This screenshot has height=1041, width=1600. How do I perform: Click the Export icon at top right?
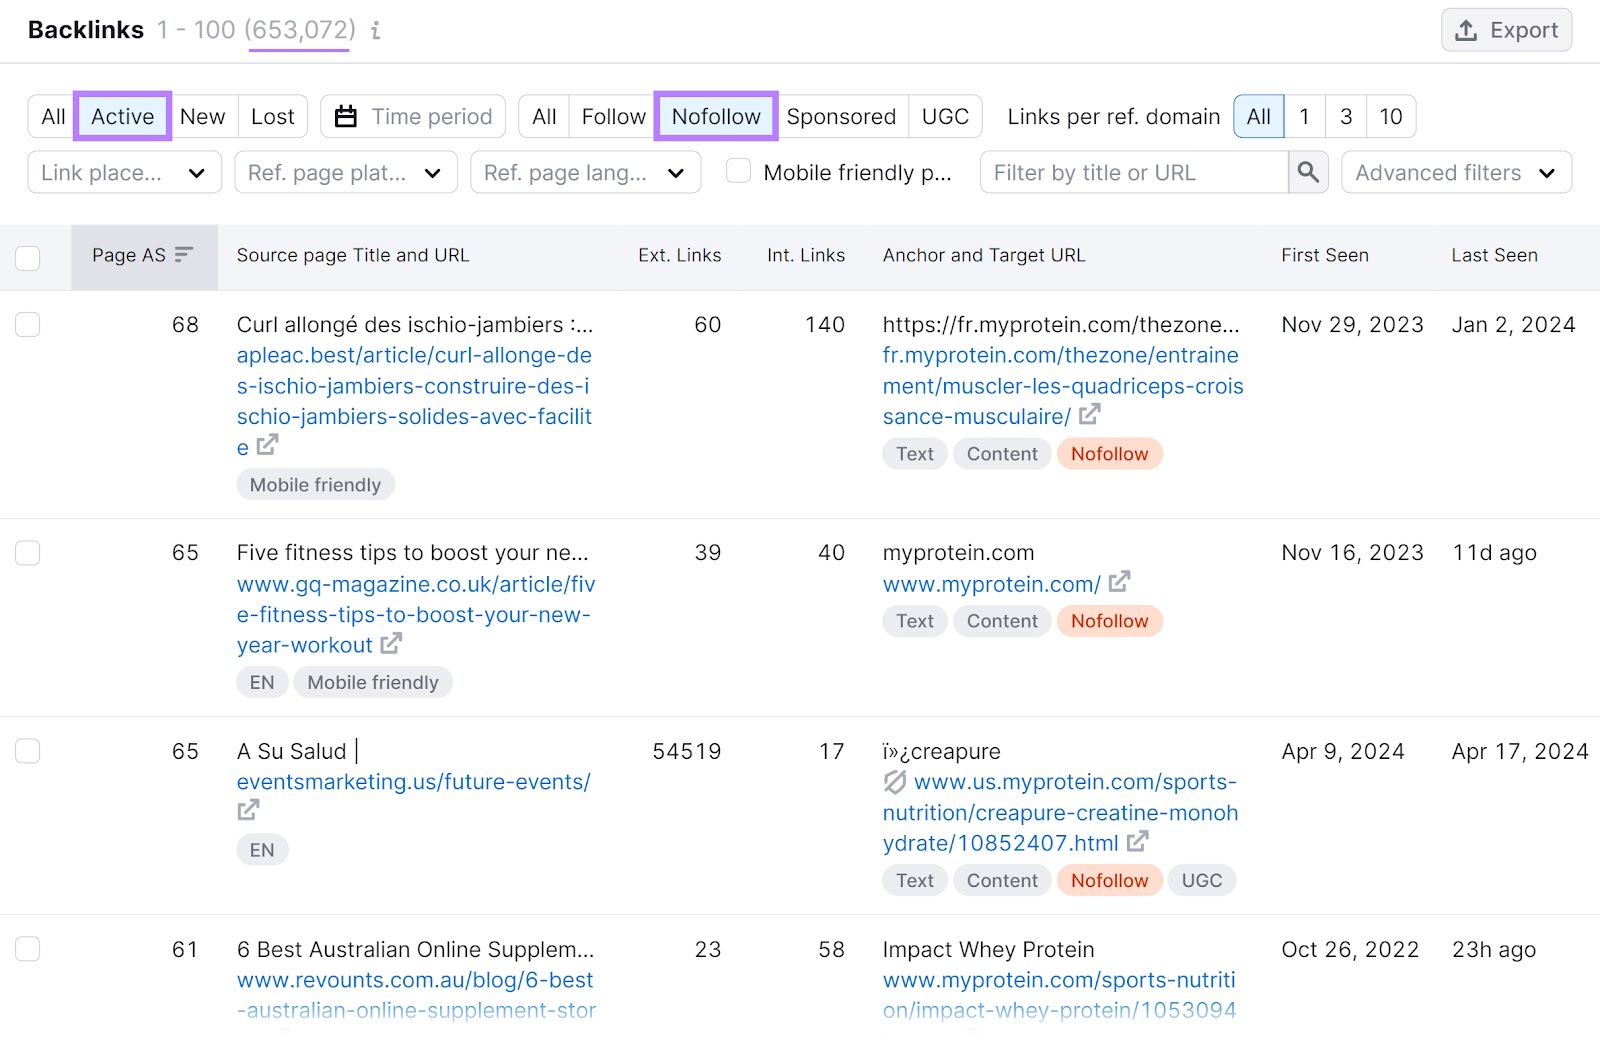point(1466,30)
